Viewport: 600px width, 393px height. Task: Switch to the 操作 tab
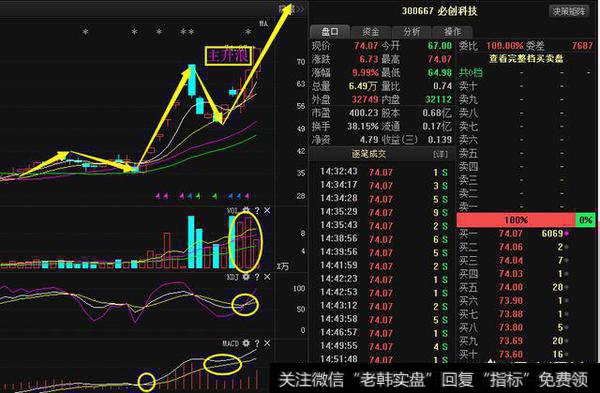pos(452,32)
